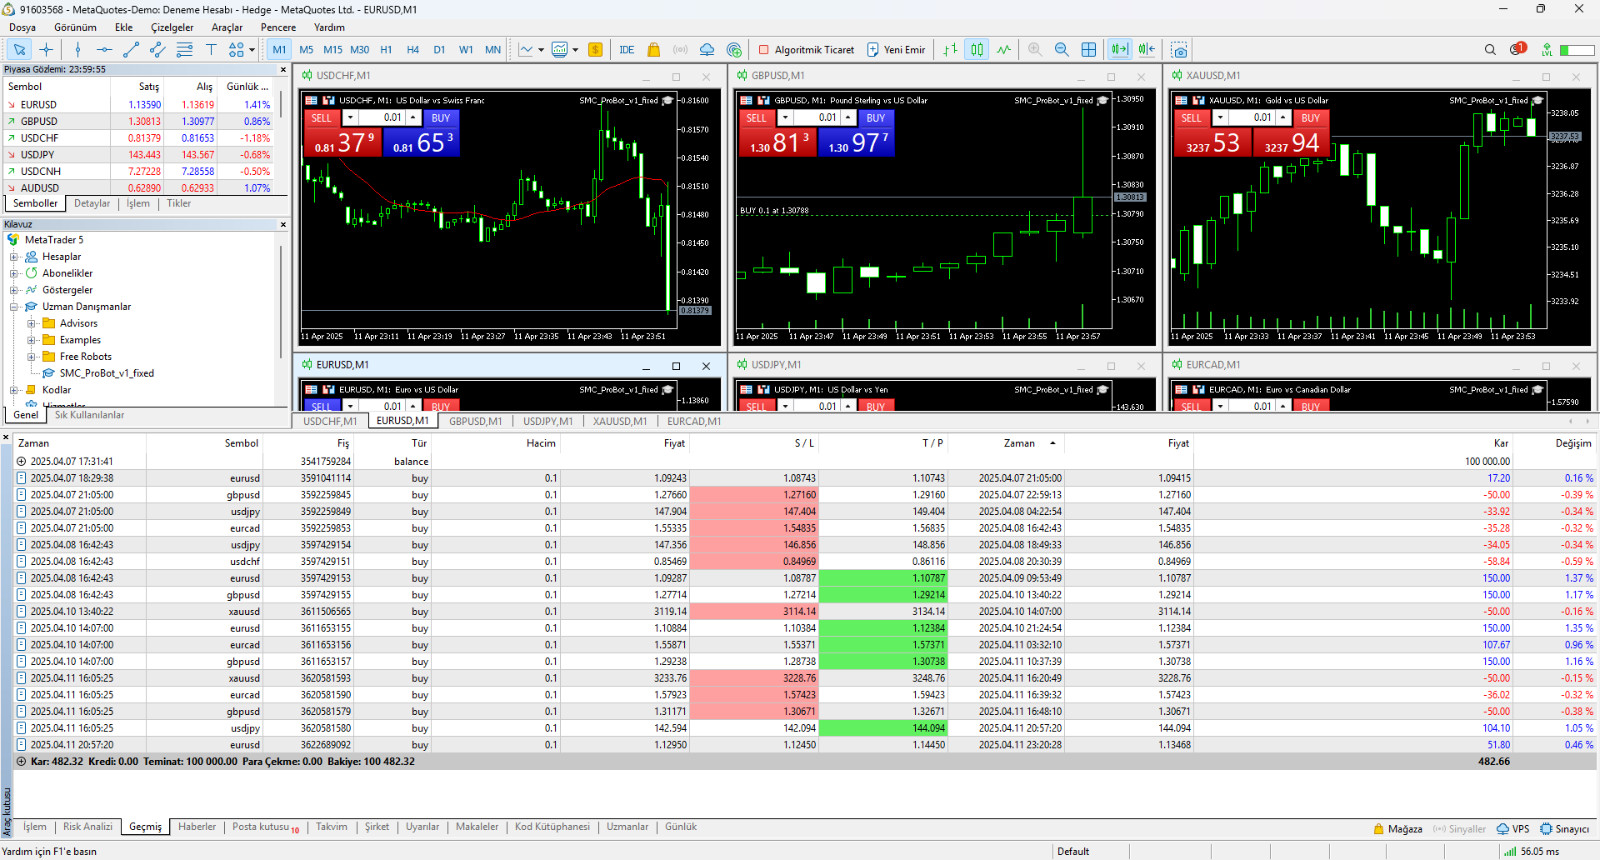Expand the Göstergeler tree node
1600x860 pixels.
pos(14,290)
